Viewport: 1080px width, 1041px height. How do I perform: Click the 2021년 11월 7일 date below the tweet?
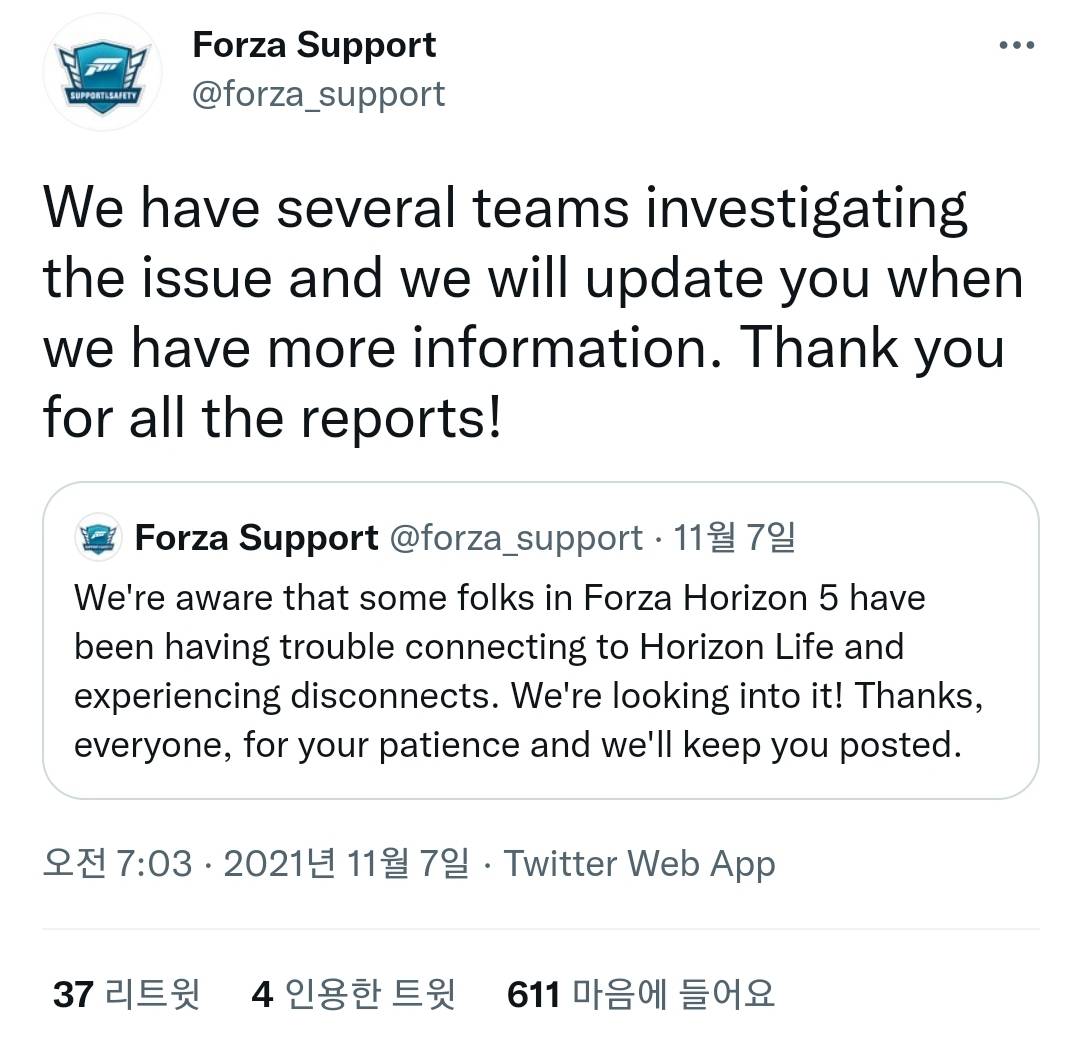[346, 863]
